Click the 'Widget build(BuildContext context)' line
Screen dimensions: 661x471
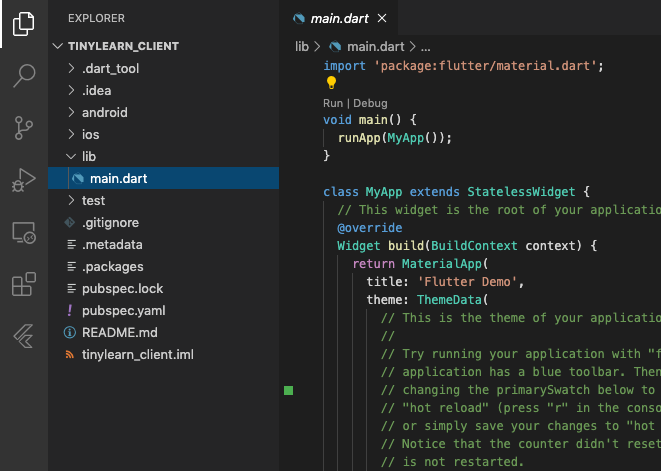pyautogui.click(x=467, y=246)
